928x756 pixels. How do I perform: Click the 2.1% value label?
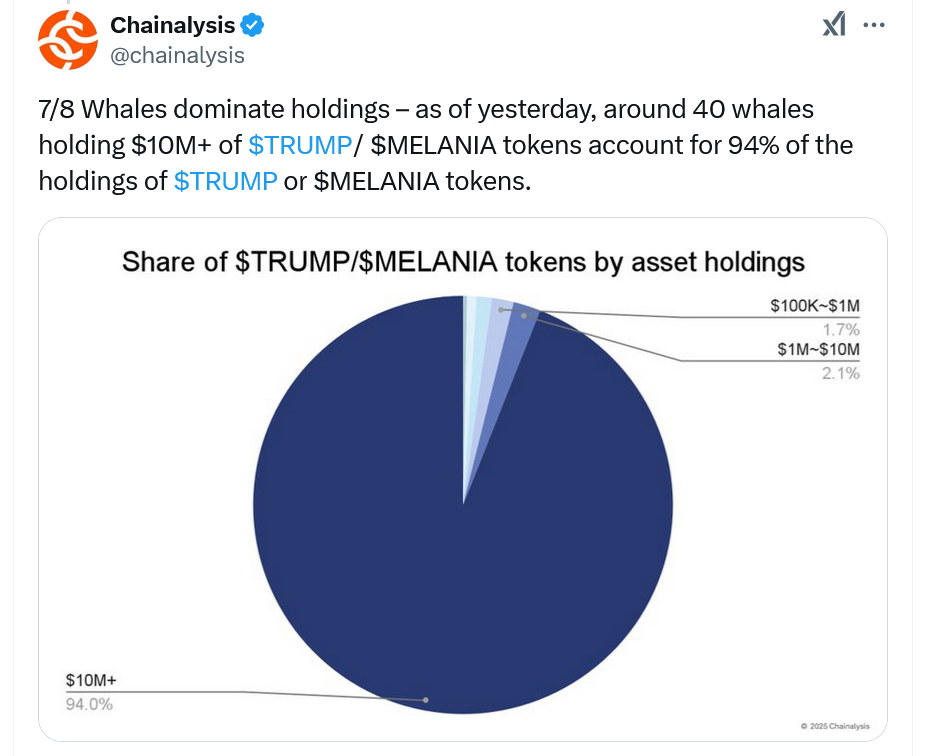point(842,373)
